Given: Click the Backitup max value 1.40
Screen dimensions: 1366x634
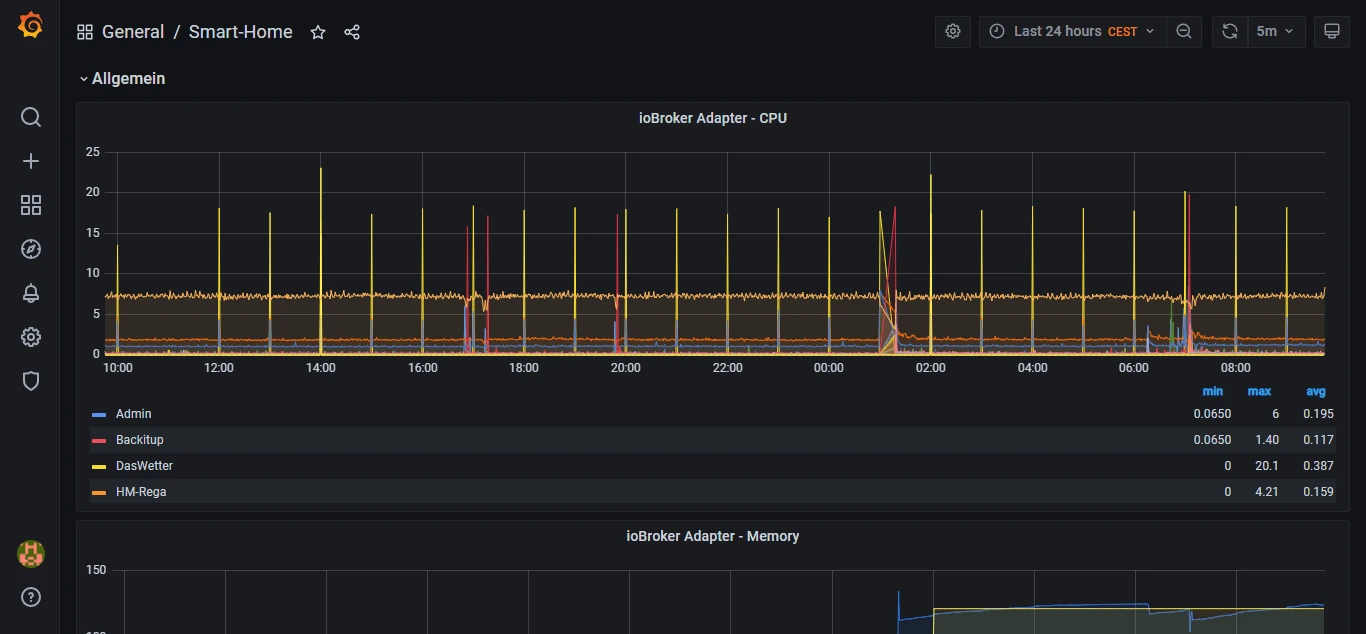Looking at the screenshot, I should tap(1266, 440).
